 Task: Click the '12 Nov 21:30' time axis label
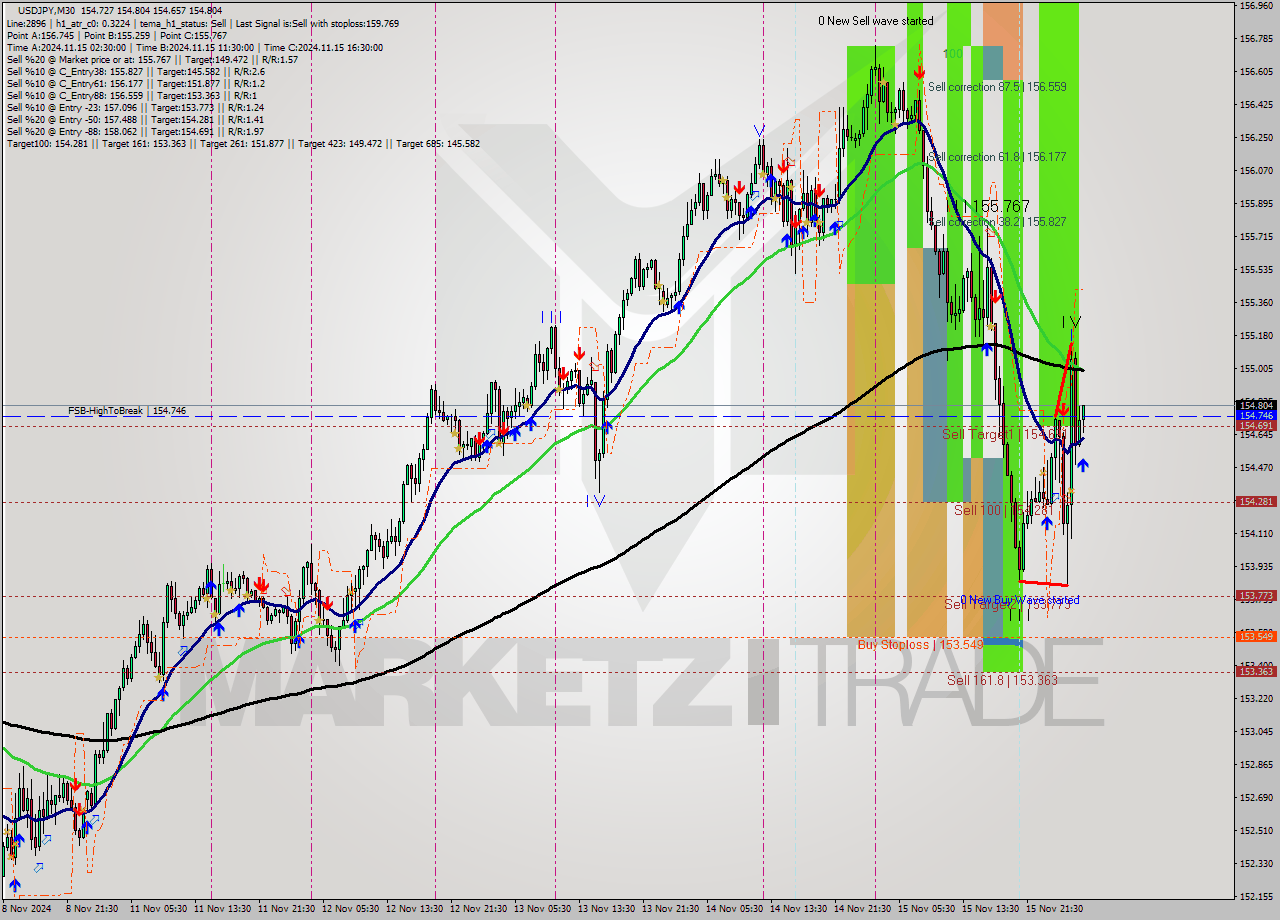pos(476,909)
